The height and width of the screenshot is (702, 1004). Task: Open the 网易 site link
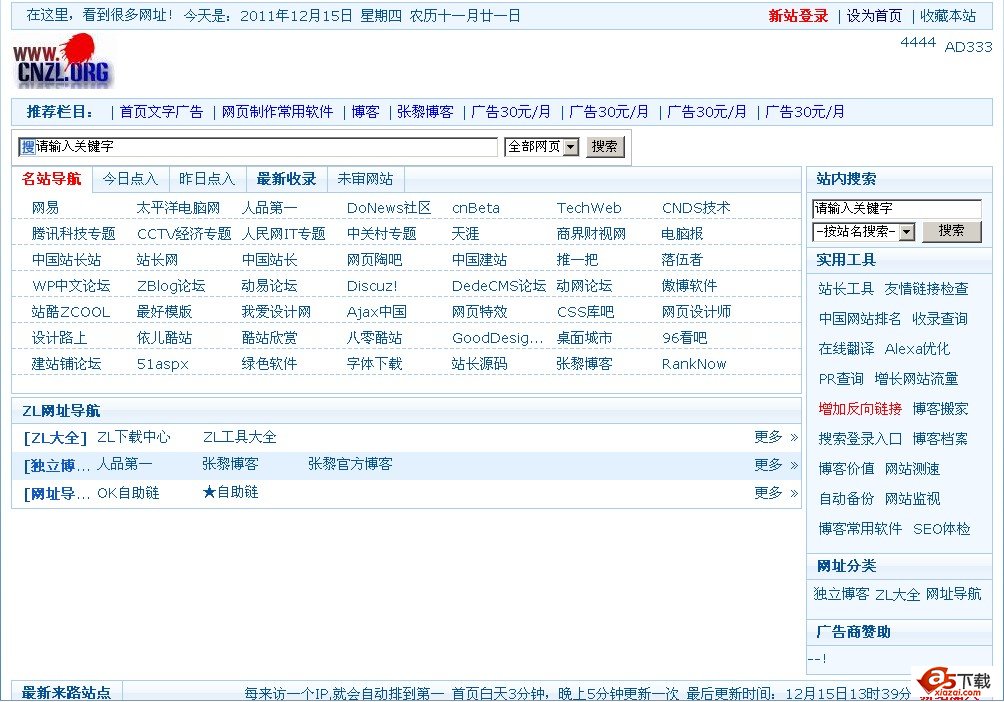point(45,208)
